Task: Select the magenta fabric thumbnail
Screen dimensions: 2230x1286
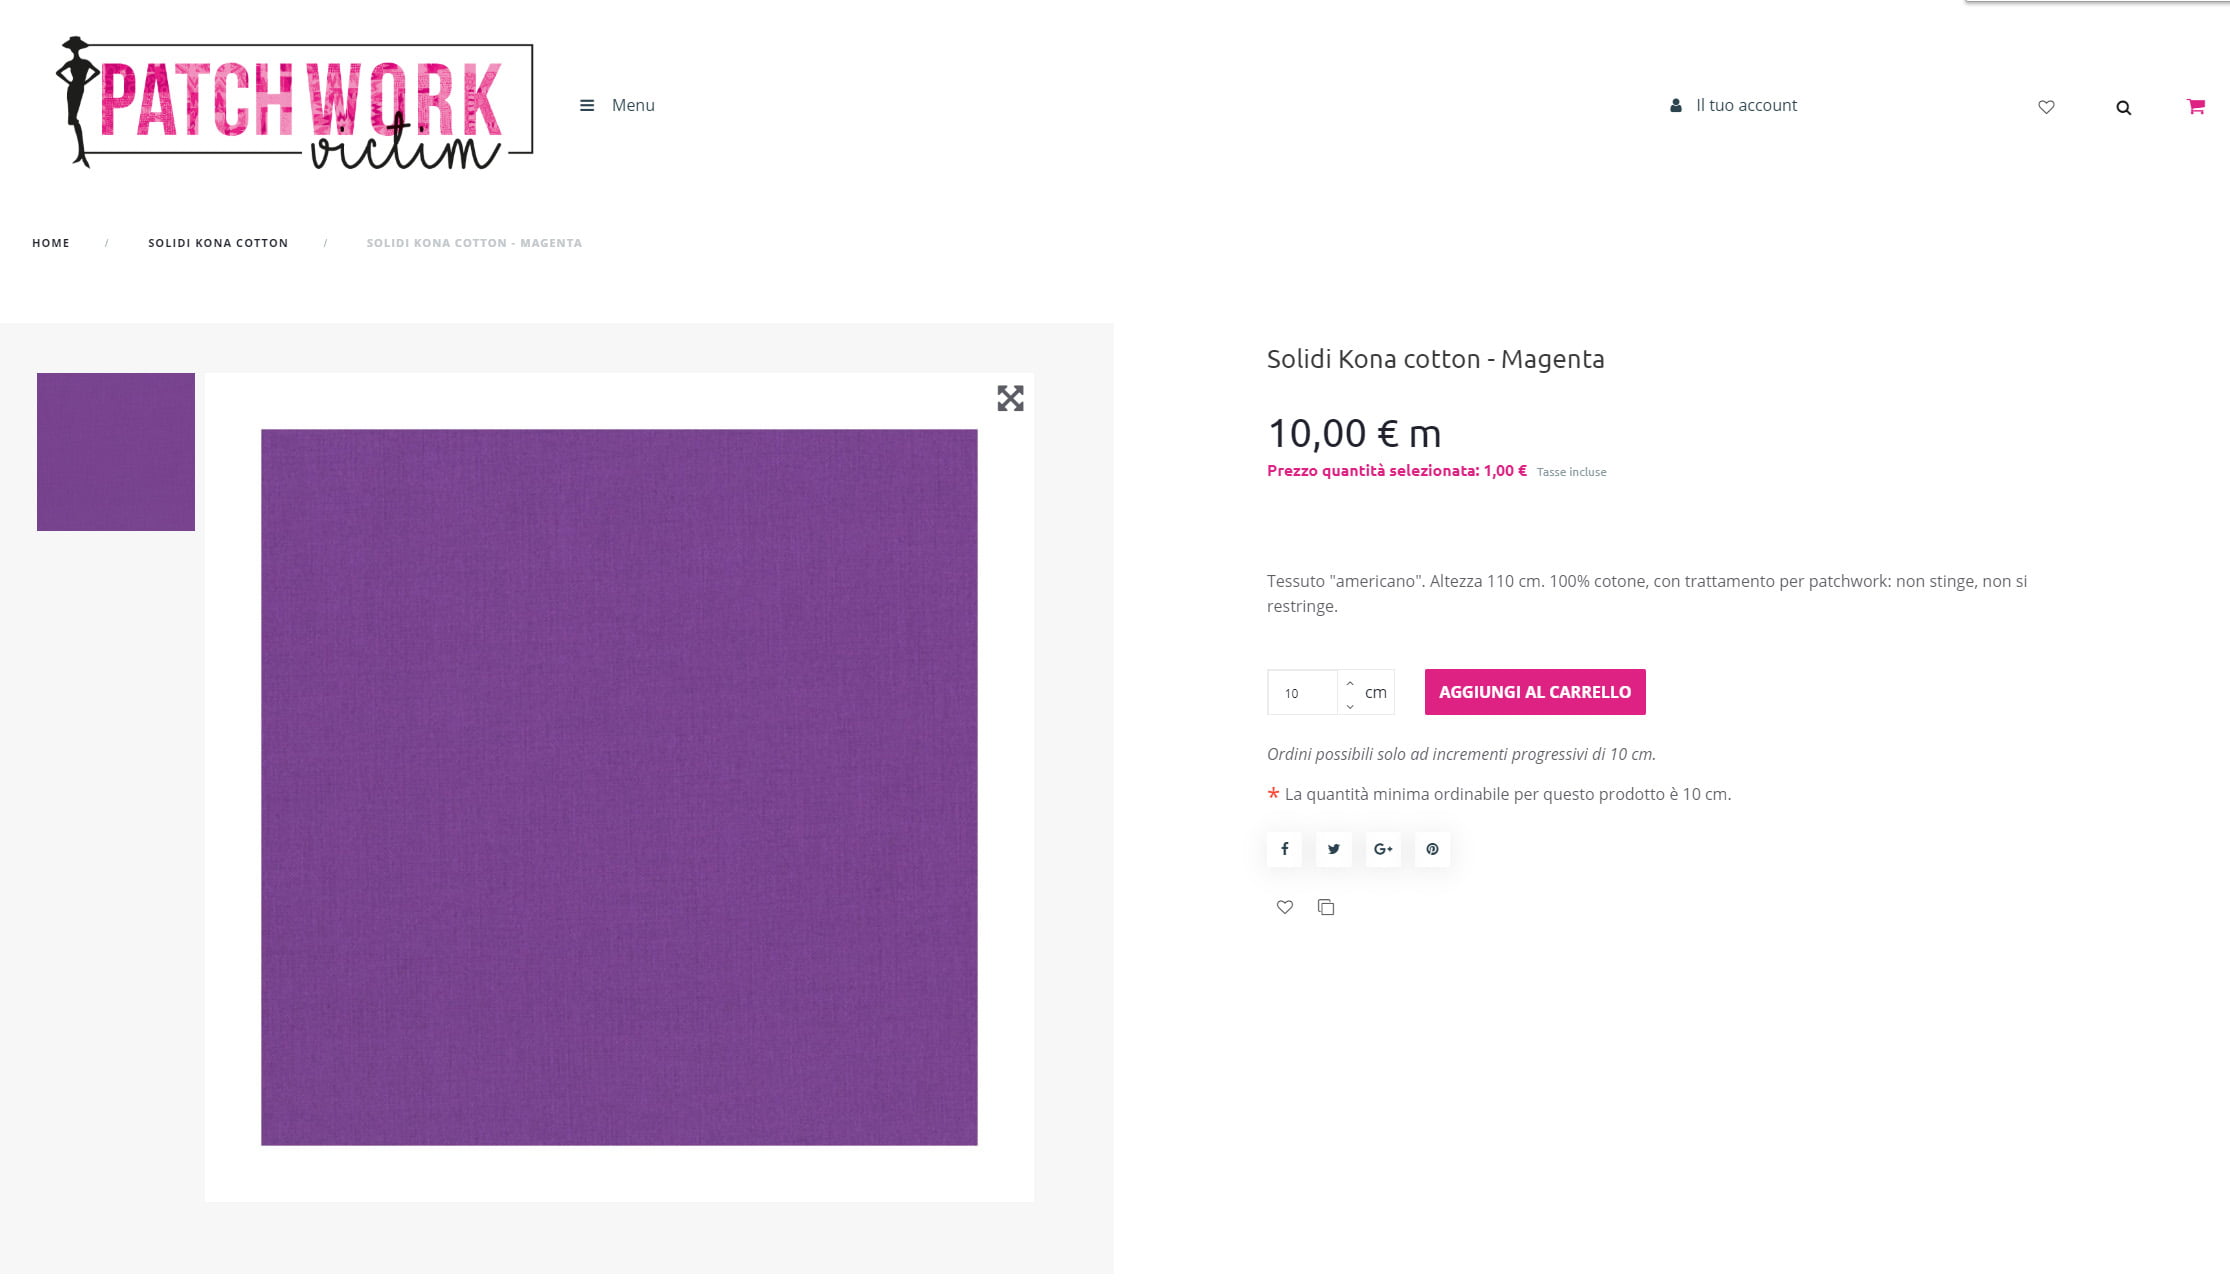Action: (116, 452)
